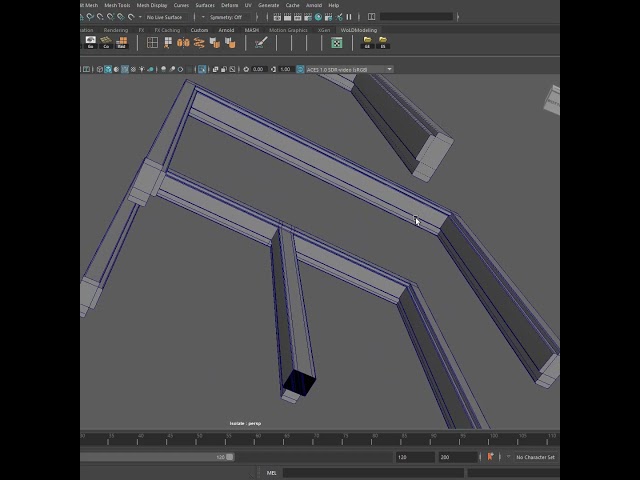
Task: Click the render setup clapperboard with gear icon
Action: 328,17
